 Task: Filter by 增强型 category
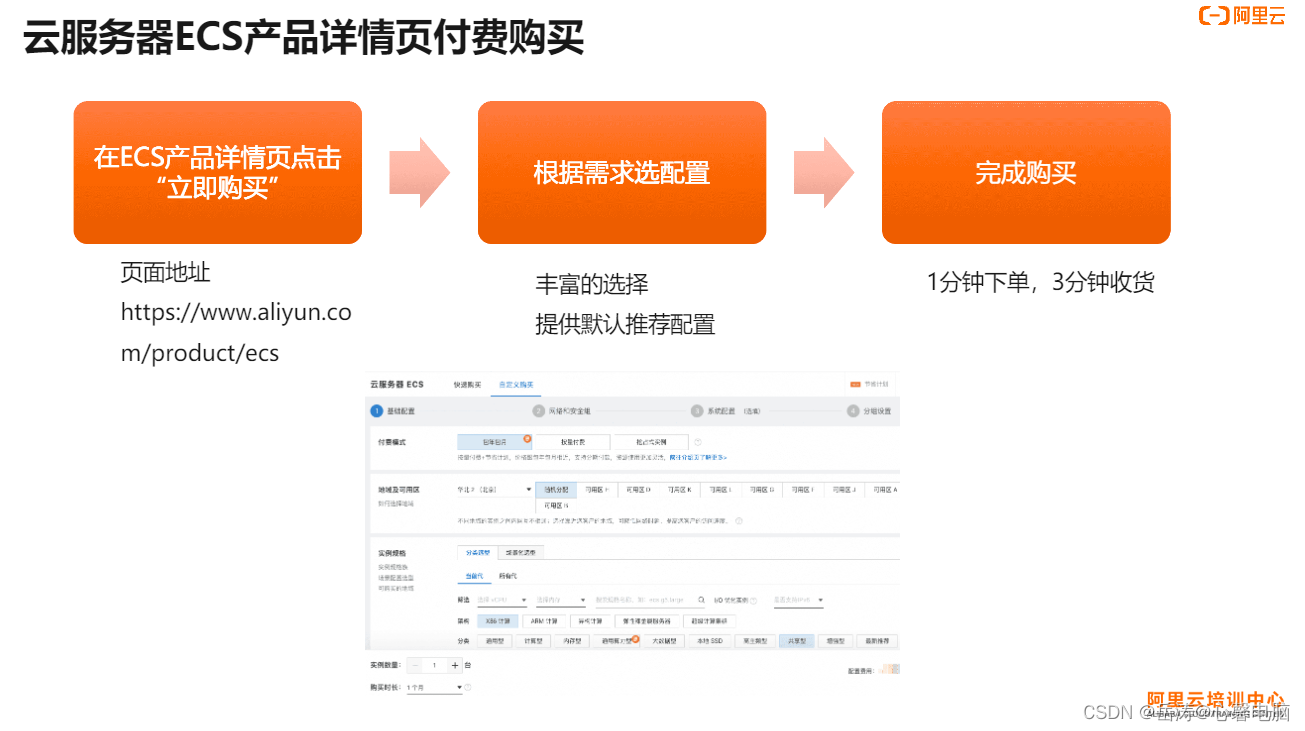pyautogui.click(x=836, y=641)
